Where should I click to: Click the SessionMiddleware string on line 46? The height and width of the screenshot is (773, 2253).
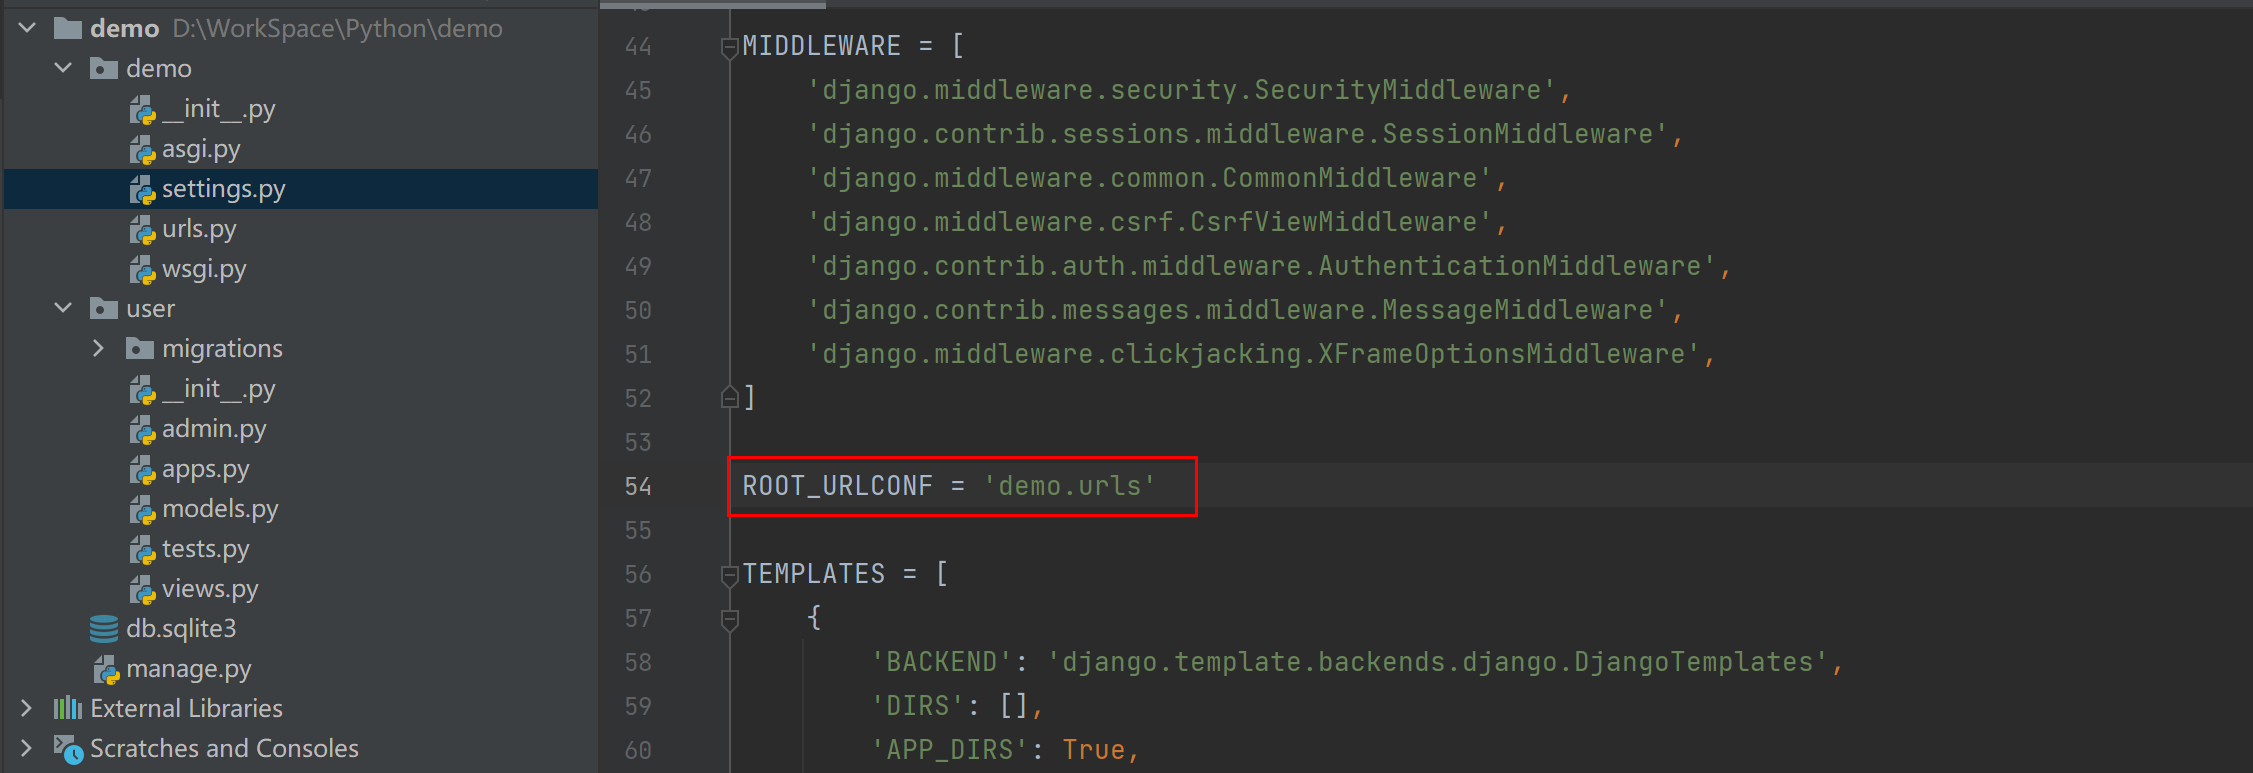pos(1238,134)
